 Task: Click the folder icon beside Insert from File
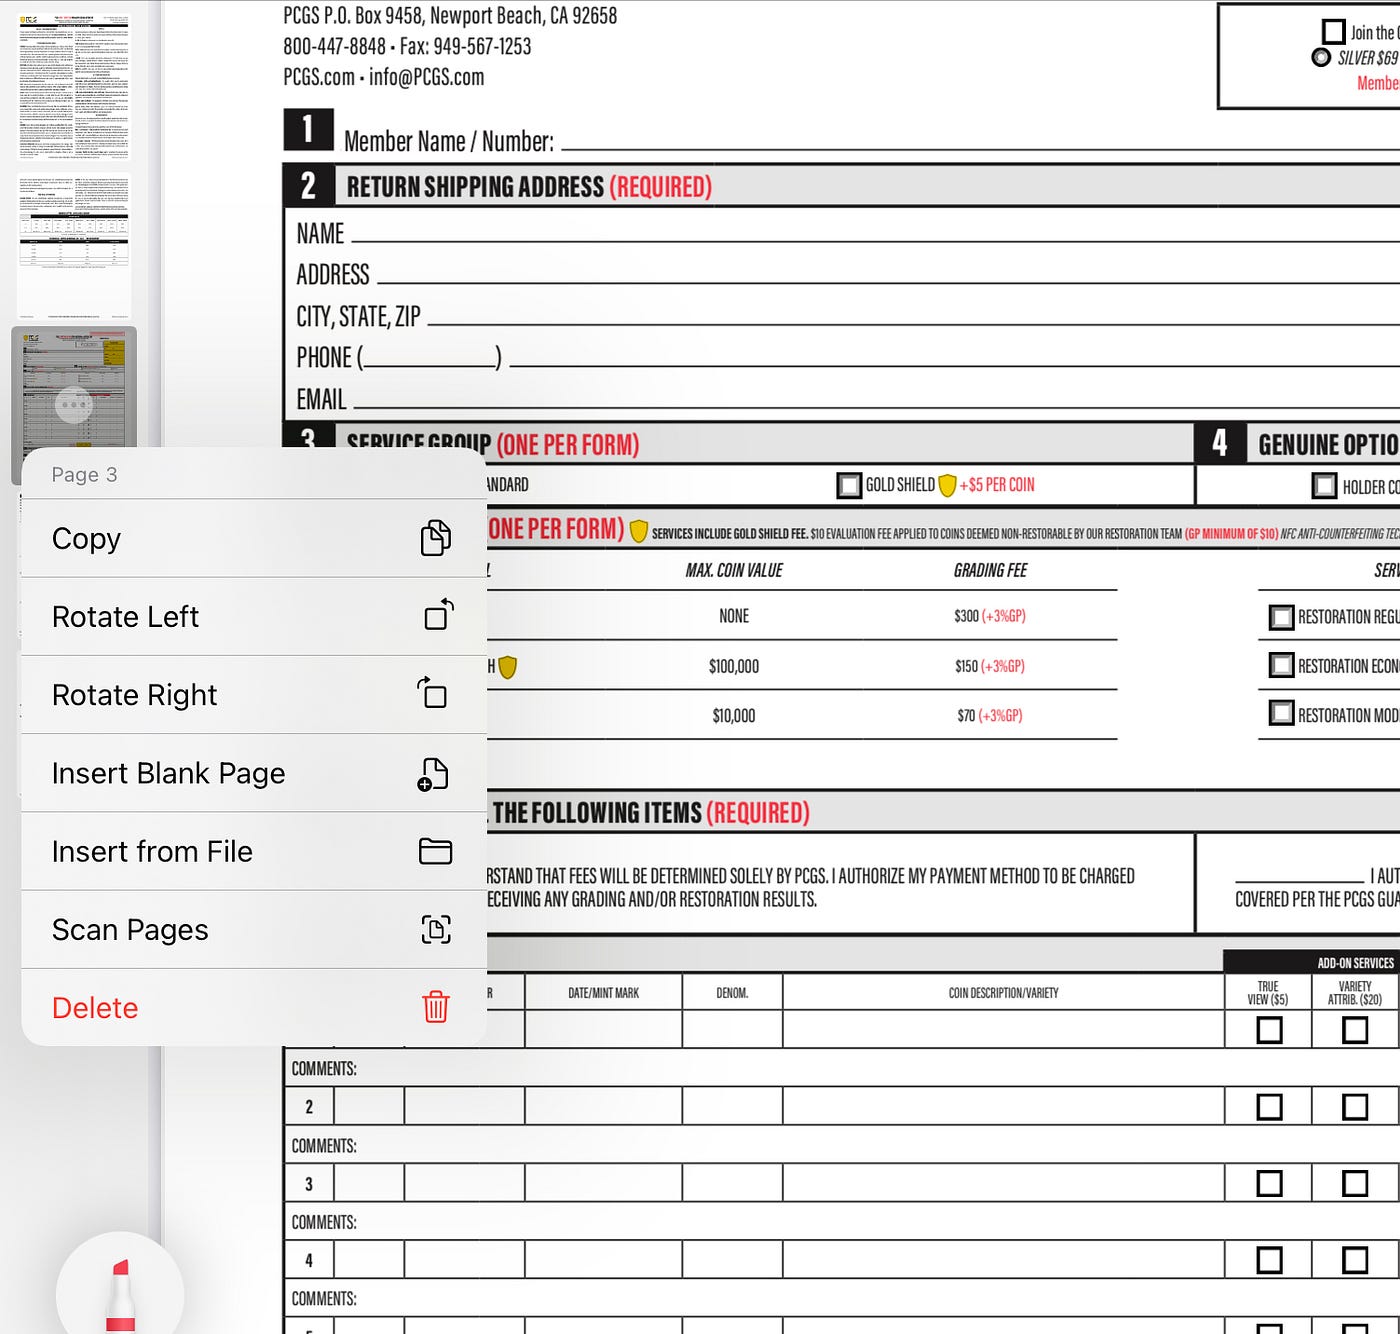pyautogui.click(x=435, y=851)
